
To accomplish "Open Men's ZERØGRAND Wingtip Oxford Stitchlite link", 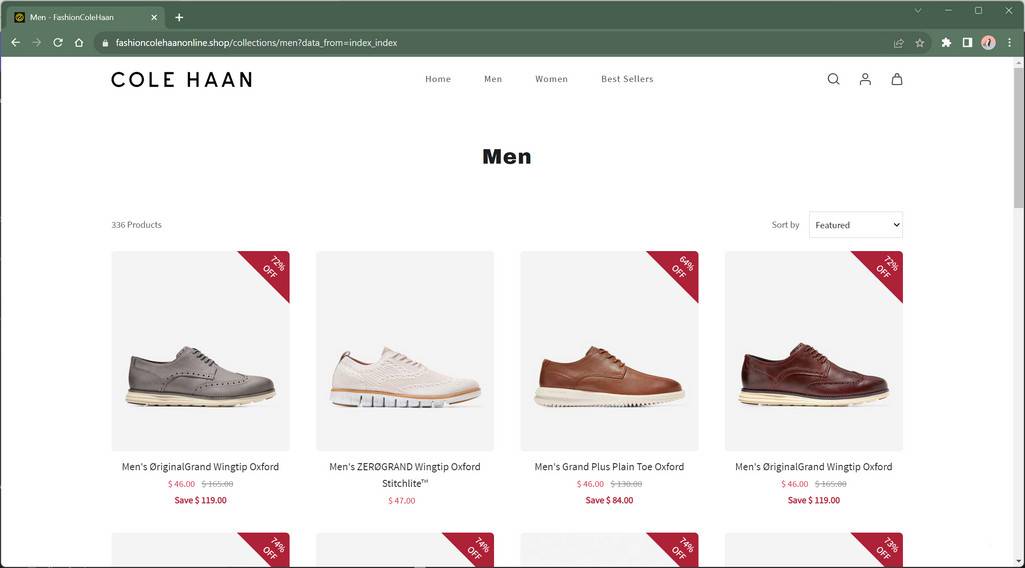I will pos(405,475).
